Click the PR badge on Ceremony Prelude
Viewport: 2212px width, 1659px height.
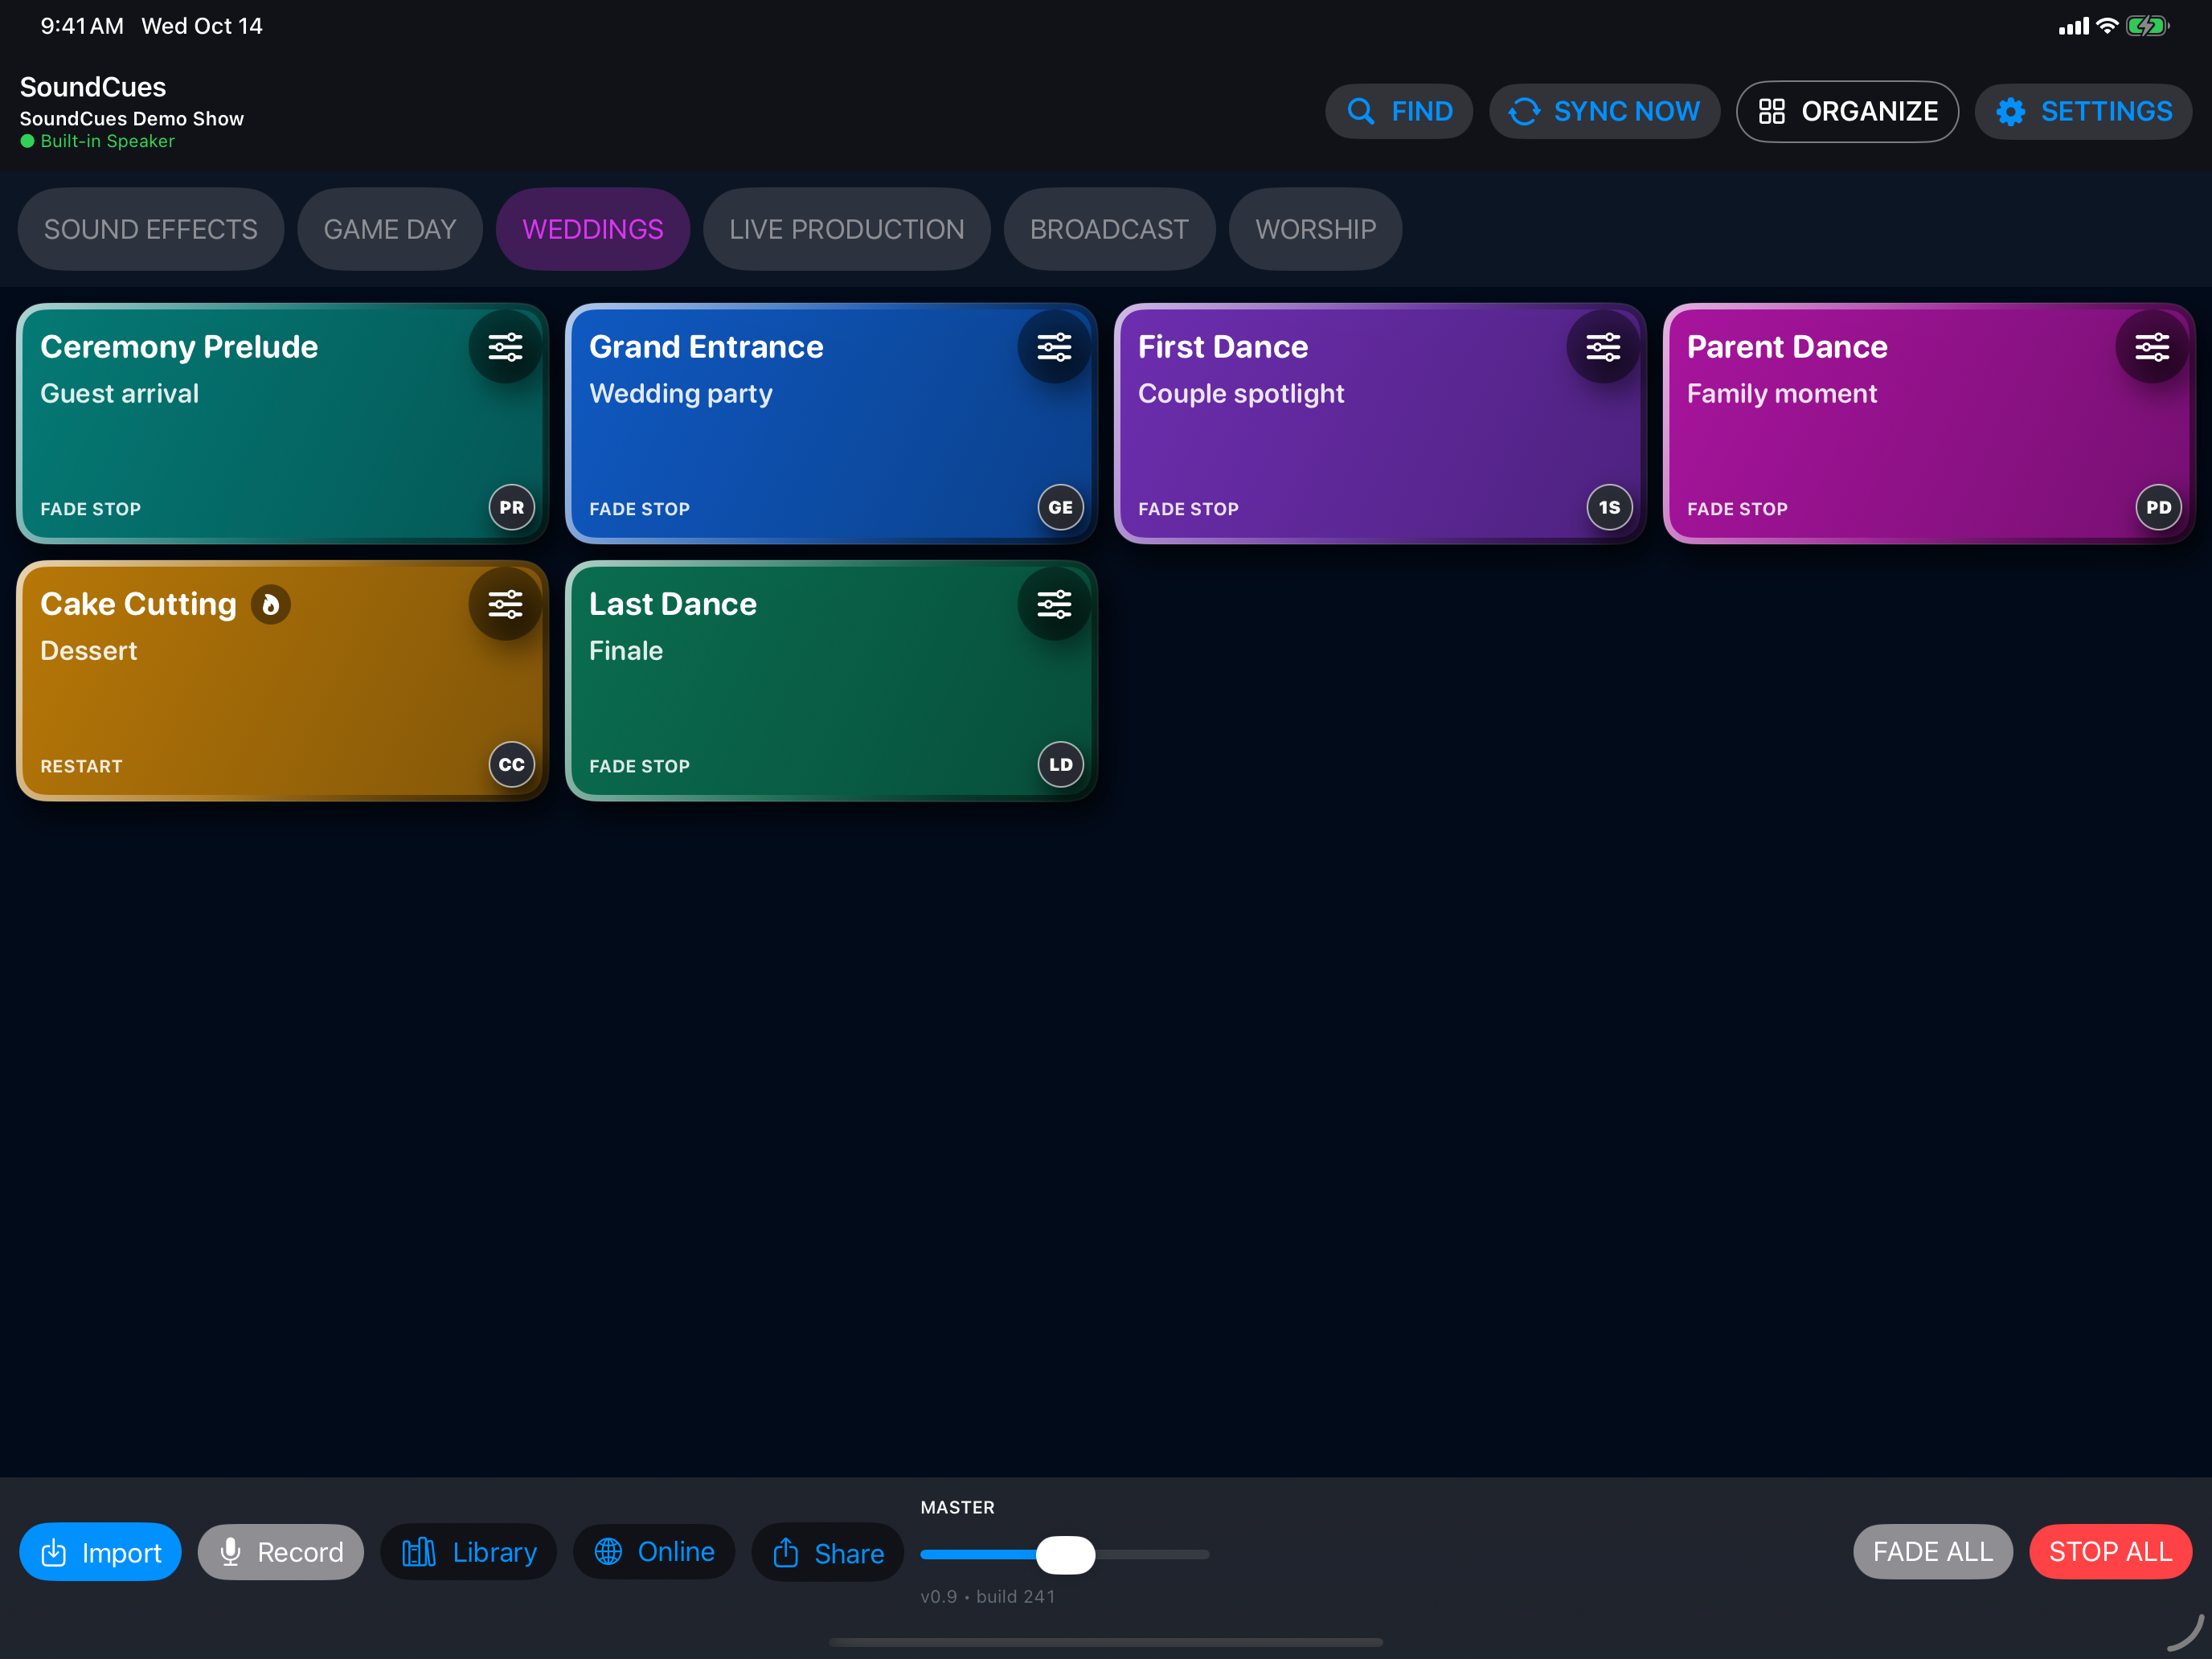tap(512, 507)
